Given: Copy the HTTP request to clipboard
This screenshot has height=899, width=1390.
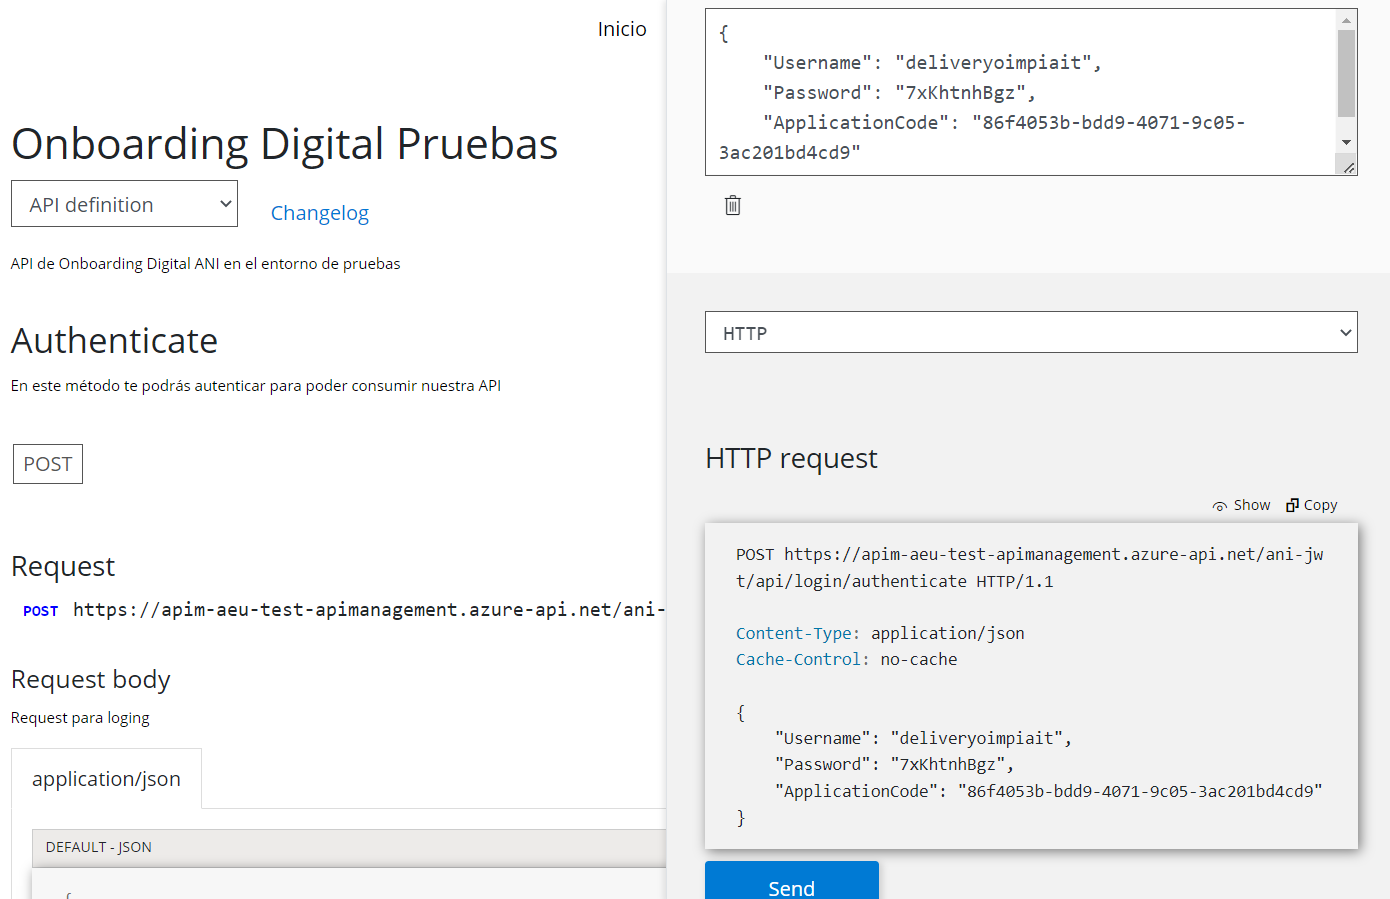Looking at the screenshot, I should point(1311,506).
